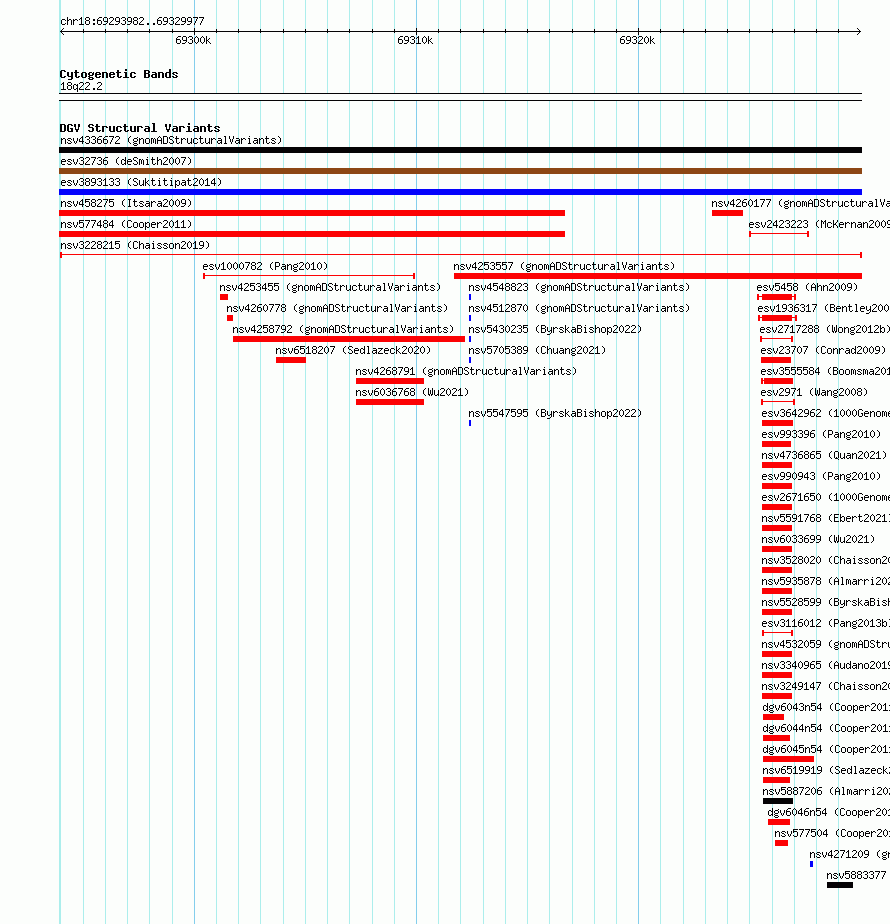Viewport: 890px width, 924px height.
Task: Open esv993396 (Pang2010) label
Action: 821,434
